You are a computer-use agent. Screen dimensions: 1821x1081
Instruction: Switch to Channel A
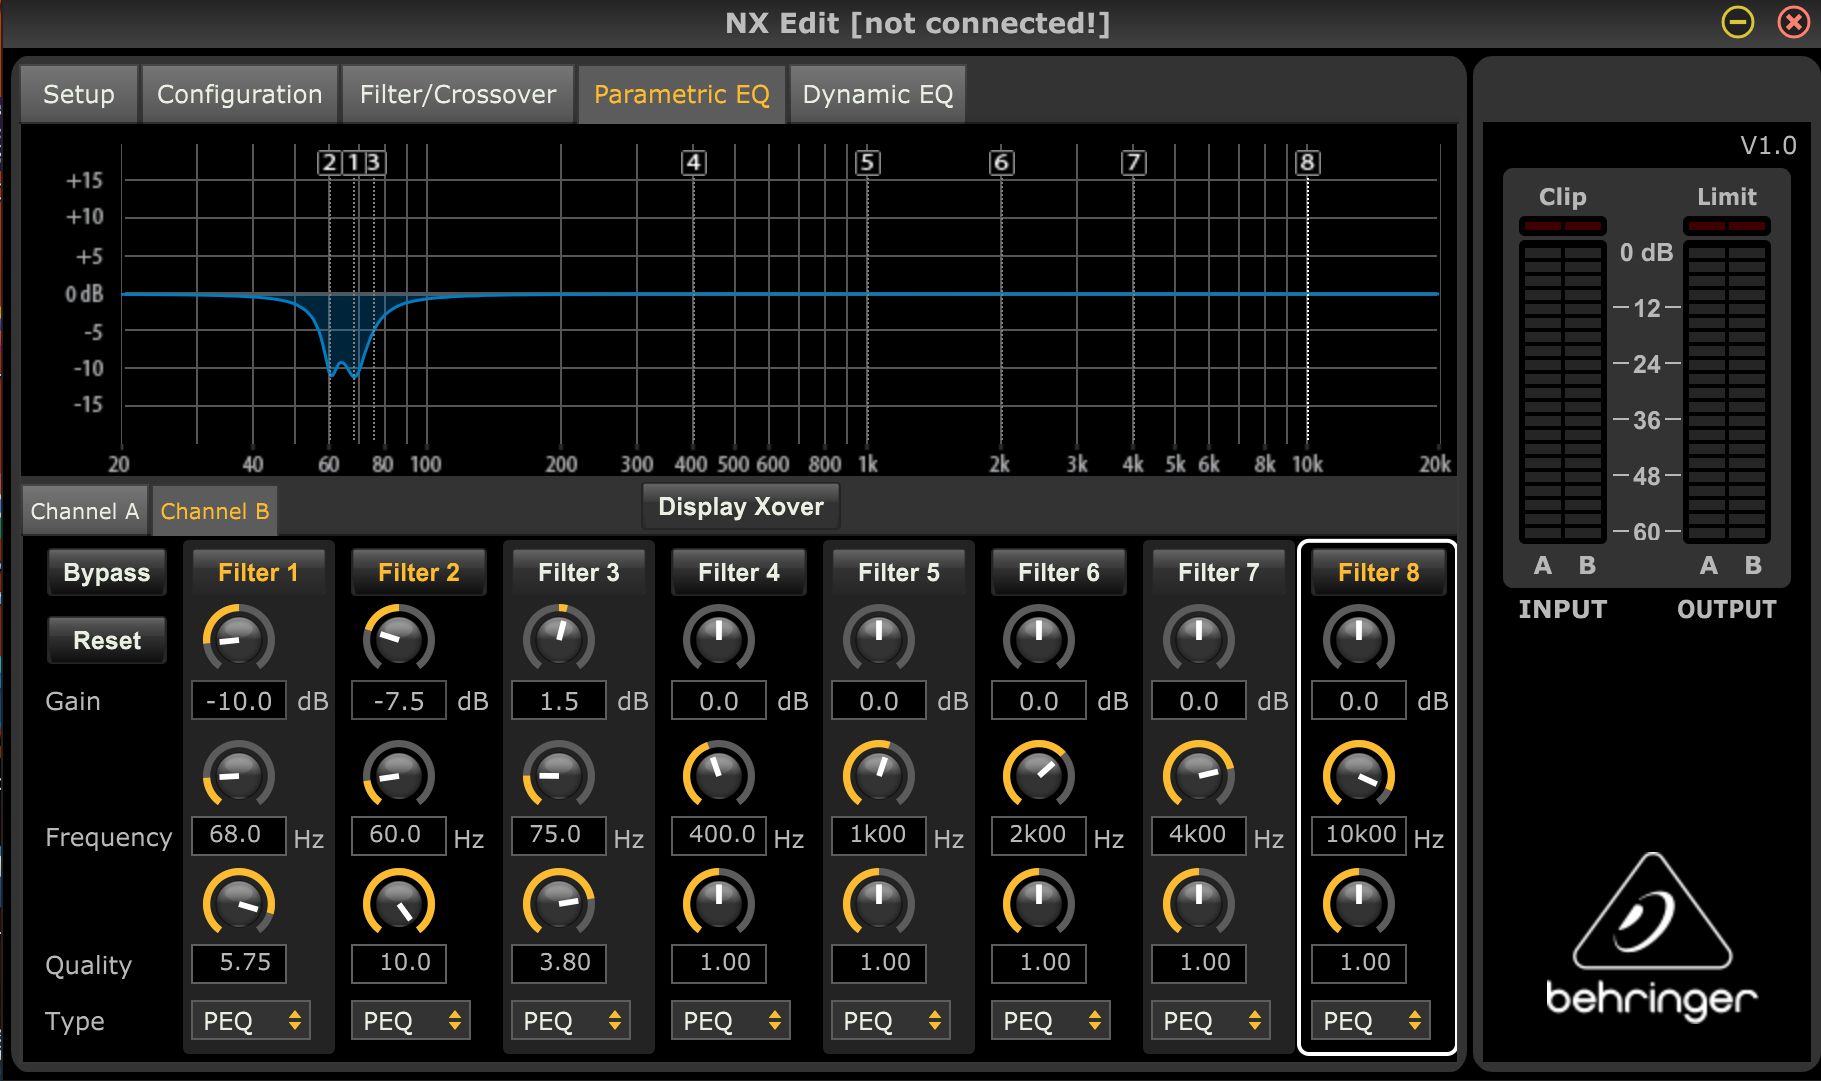pos(85,511)
